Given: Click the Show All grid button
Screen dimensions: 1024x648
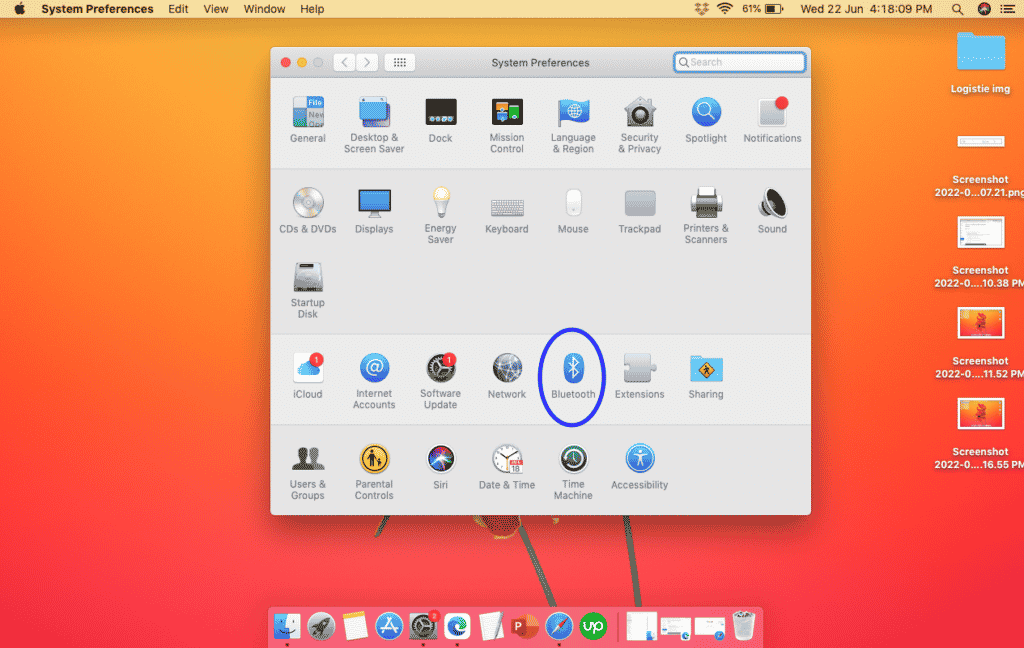Looking at the screenshot, I should pos(400,62).
